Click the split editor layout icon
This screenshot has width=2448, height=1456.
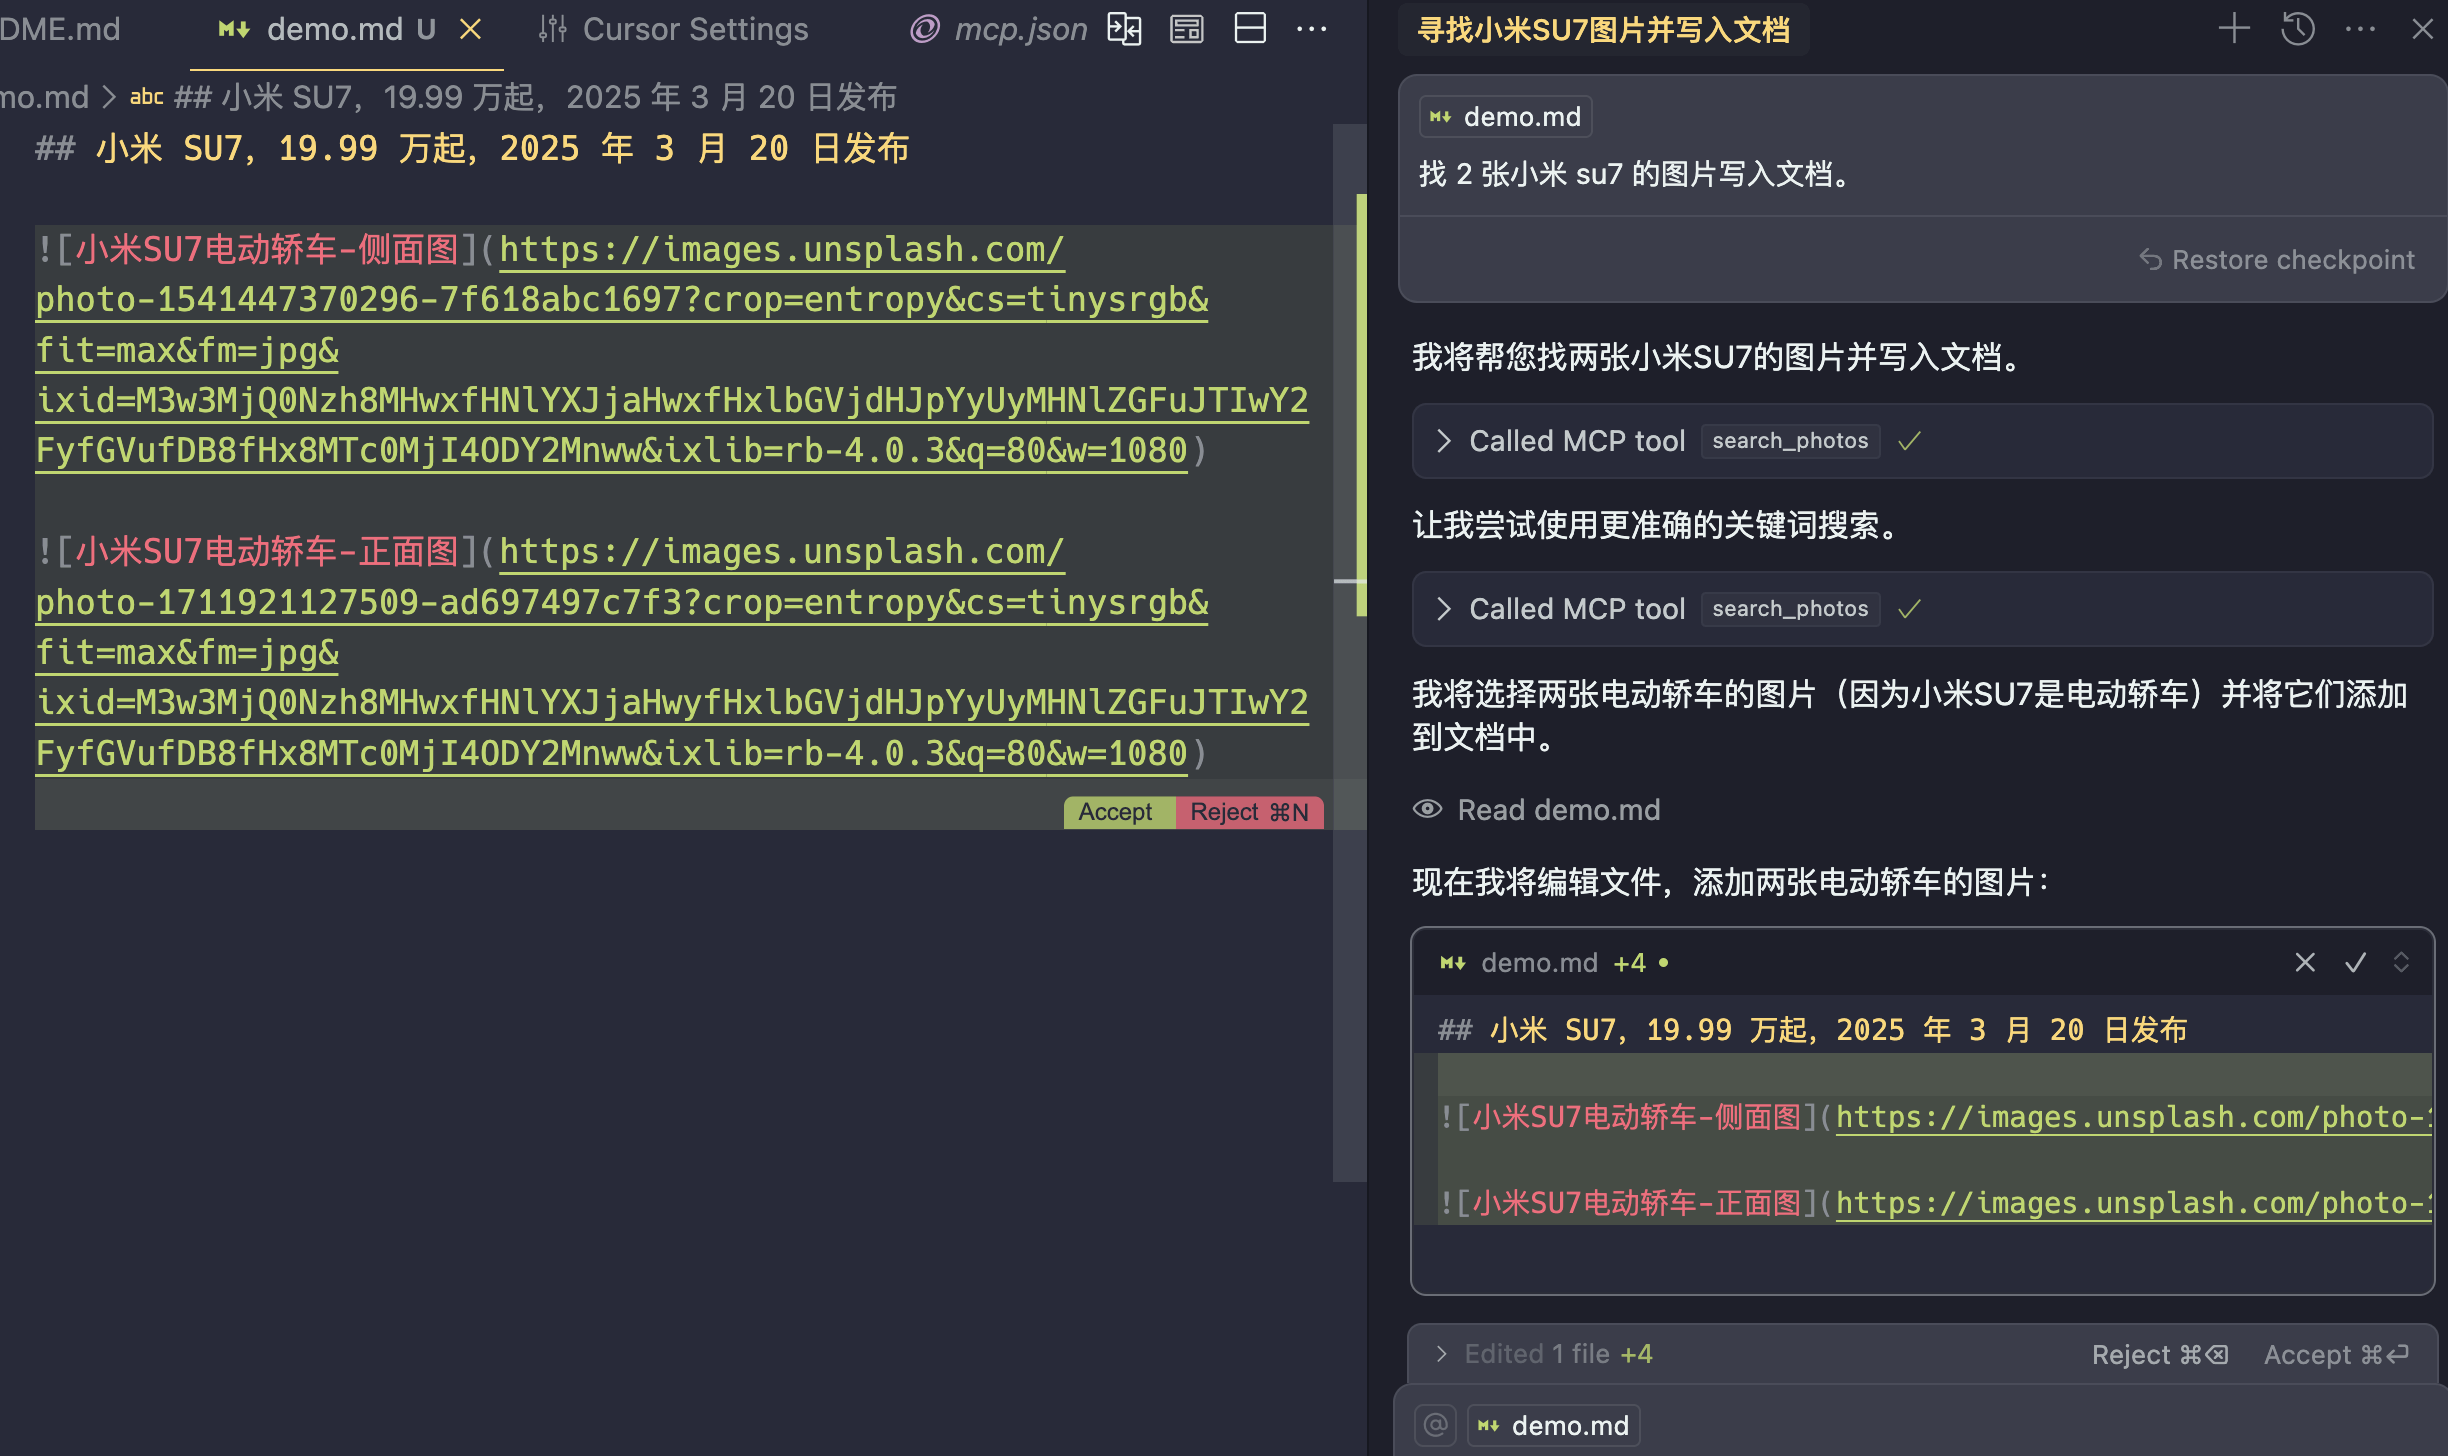click(x=1250, y=29)
